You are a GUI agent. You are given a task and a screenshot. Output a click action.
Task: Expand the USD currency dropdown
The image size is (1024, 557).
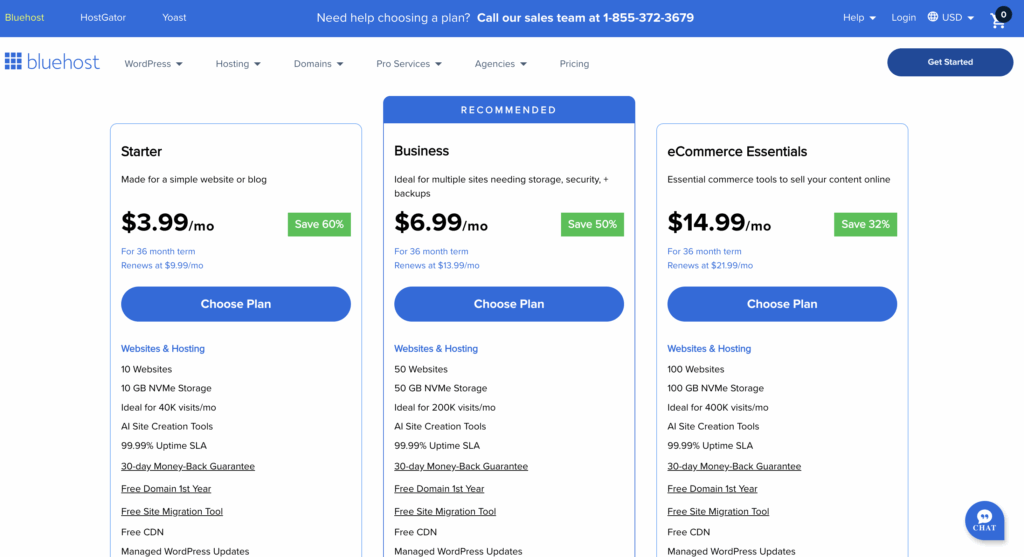point(957,18)
